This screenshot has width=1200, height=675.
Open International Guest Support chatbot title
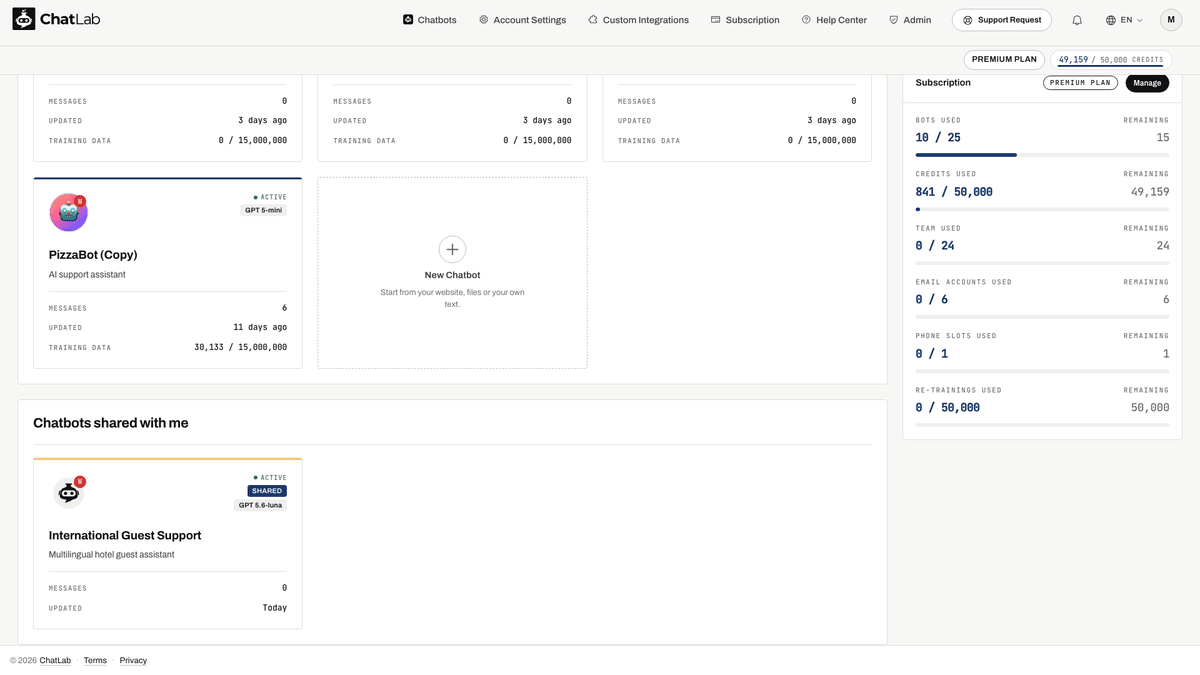pos(125,535)
